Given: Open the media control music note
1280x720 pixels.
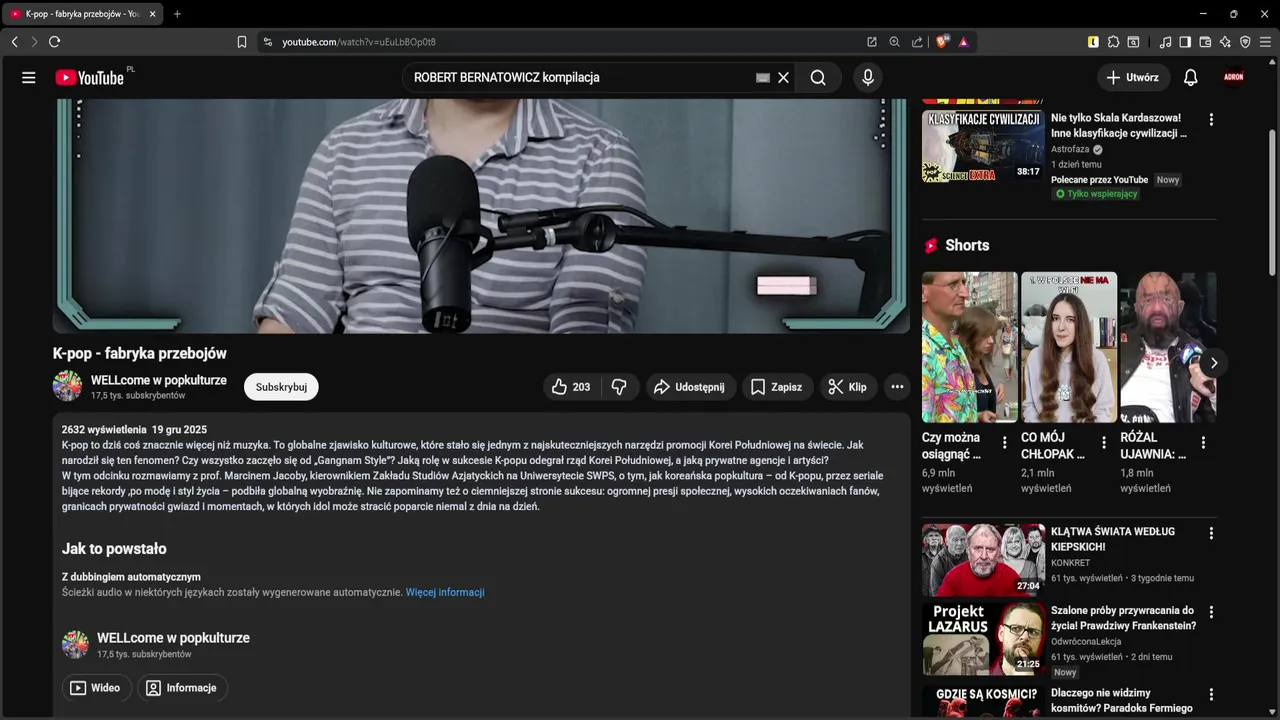Looking at the screenshot, I should point(1166,42).
